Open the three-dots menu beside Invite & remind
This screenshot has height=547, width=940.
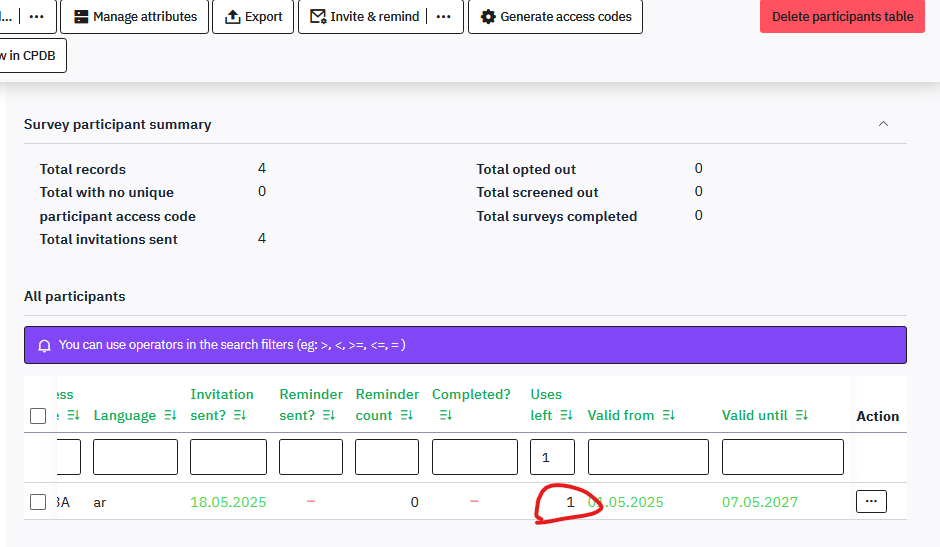click(x=444, y=17)
